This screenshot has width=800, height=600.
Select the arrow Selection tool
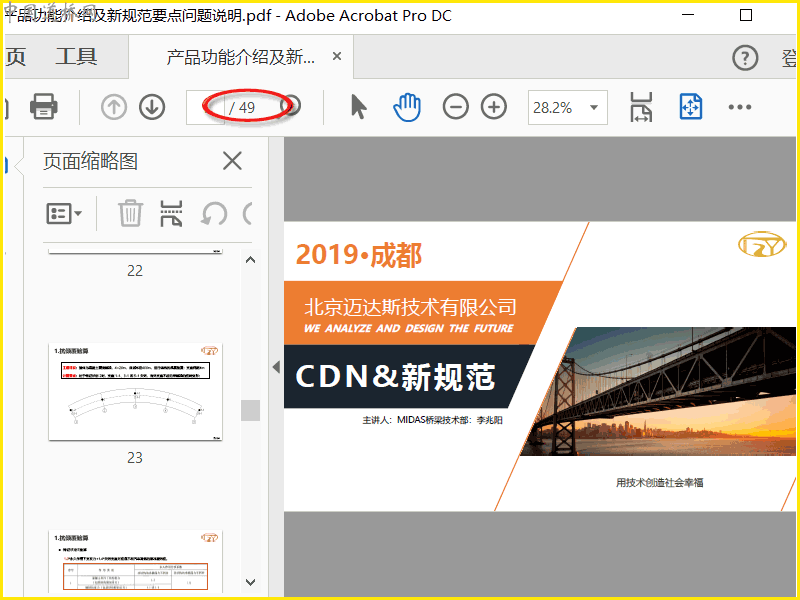pyautogui.click(x=359, y=107)
